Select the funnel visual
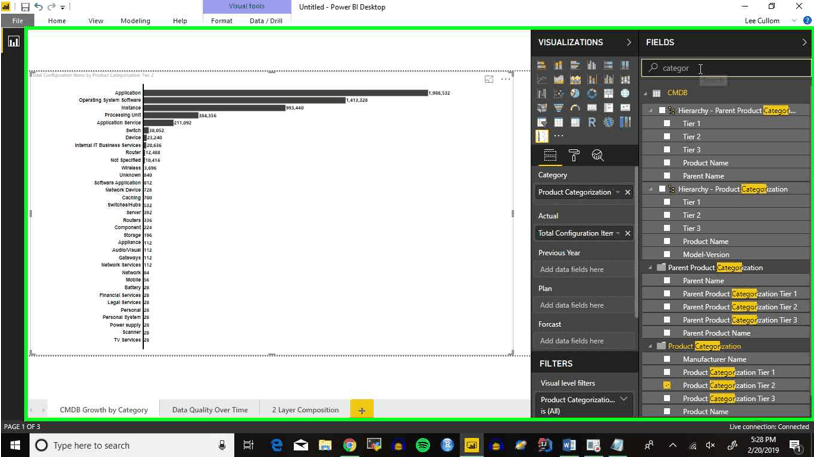 (x=558, y=107)
